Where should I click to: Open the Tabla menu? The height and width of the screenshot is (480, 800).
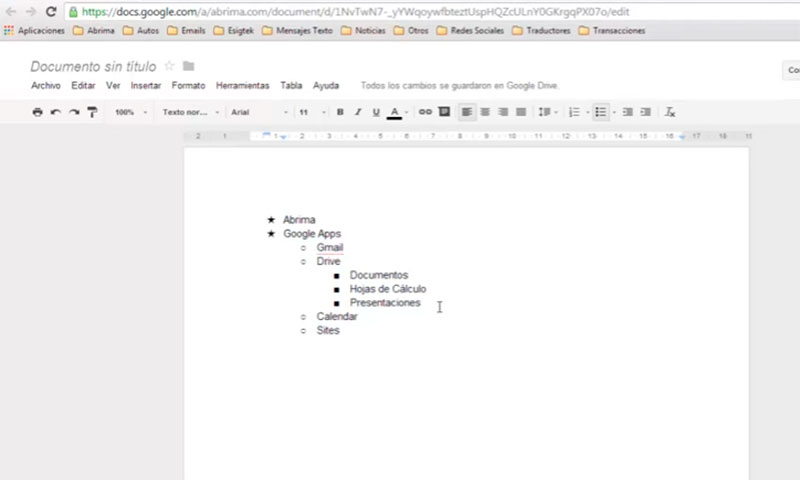click(291, 85)
